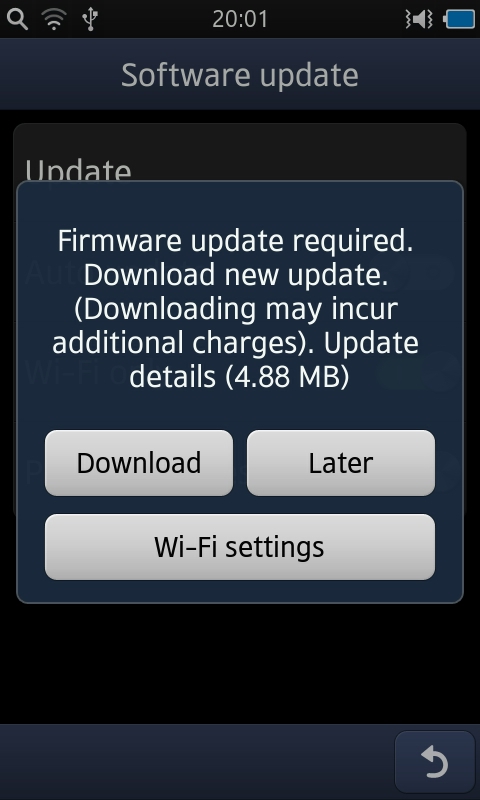Tap the back arrow icon at the bottom
Viewport: 480px width, 800px height.
(x=435, y=762)
